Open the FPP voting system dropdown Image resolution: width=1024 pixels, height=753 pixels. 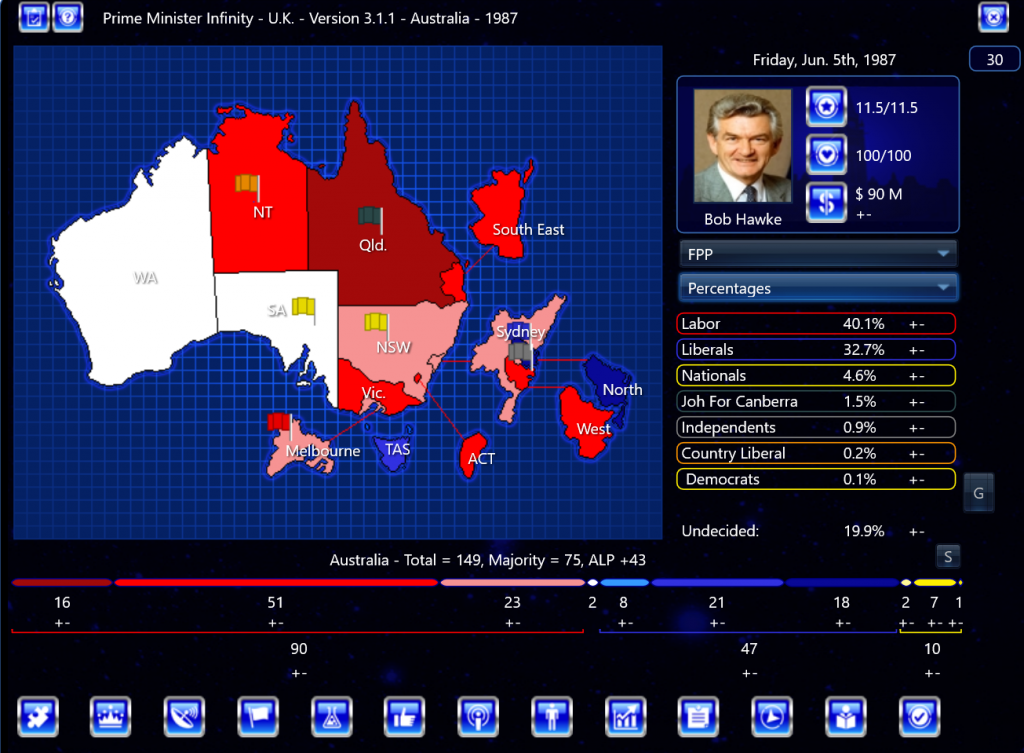(x=817, y=253)
